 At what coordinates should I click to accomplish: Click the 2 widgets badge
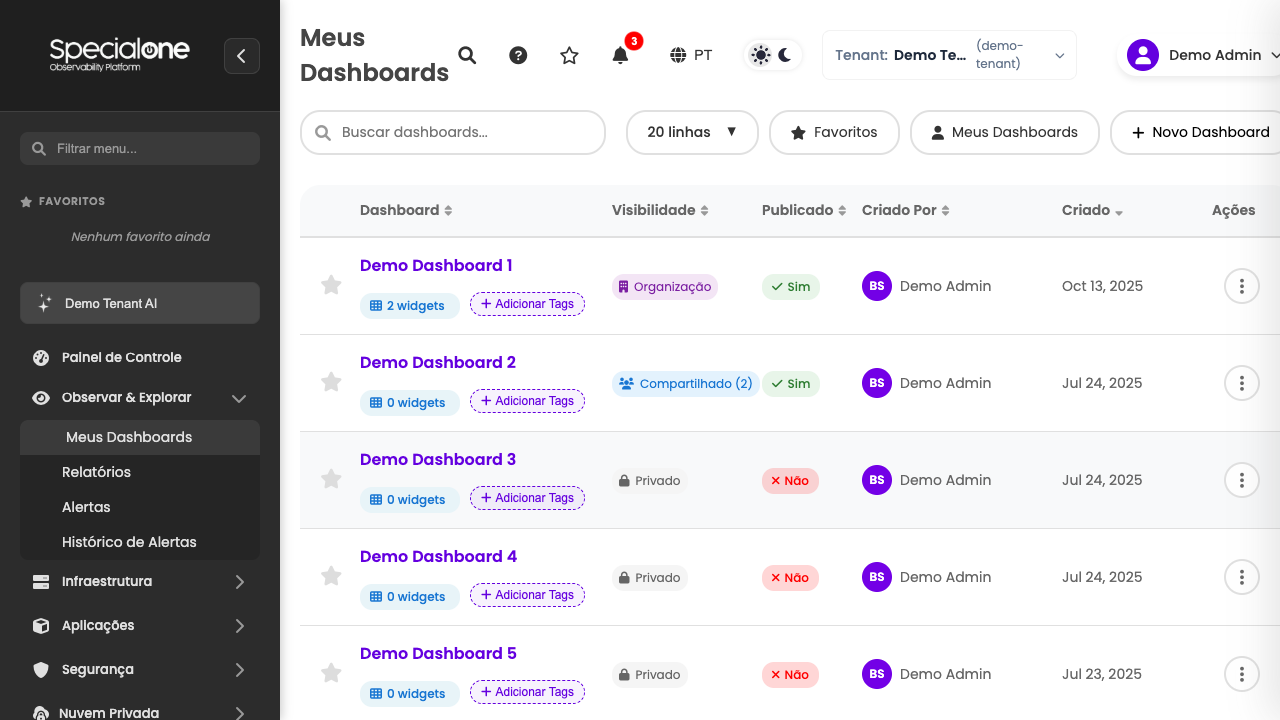[x=409, y=306]
